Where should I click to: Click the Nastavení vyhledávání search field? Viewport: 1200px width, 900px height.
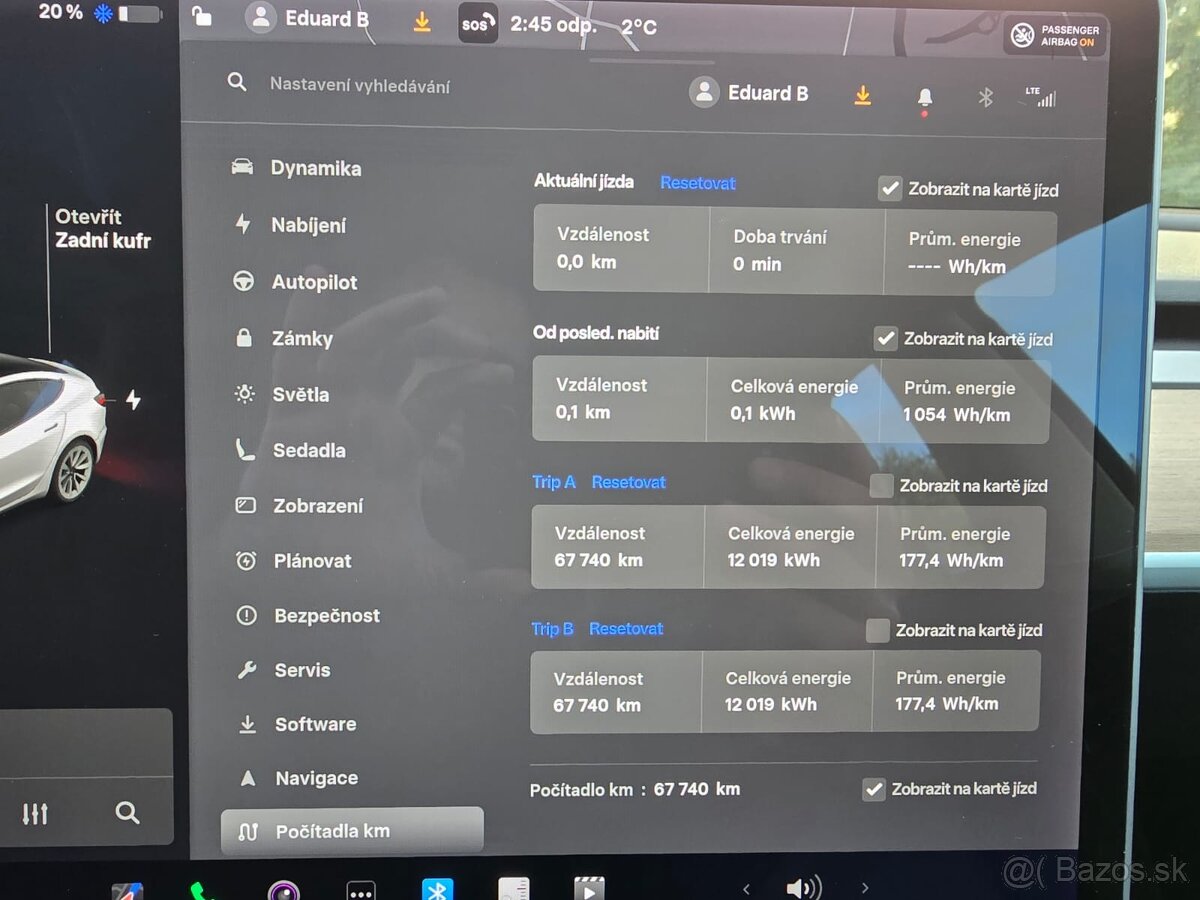360,86
